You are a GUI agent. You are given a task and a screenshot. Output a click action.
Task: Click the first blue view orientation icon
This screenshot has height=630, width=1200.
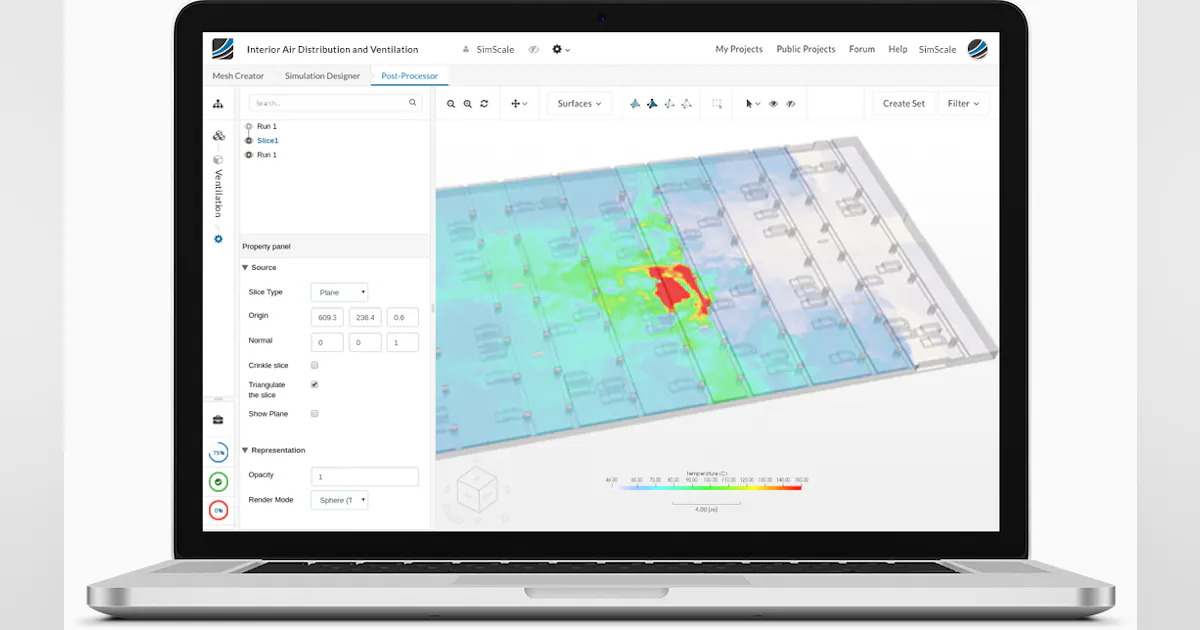[635, 104]
